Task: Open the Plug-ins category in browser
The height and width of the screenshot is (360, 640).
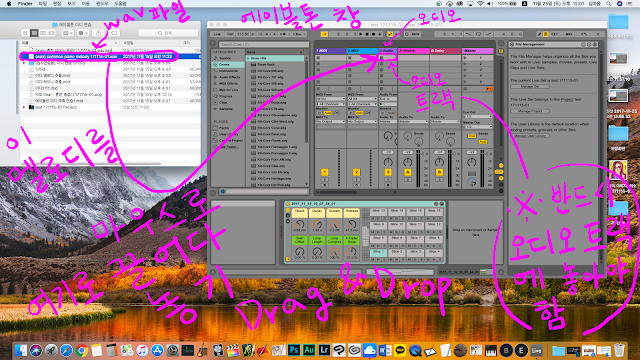Action: (x=225, y=96)
